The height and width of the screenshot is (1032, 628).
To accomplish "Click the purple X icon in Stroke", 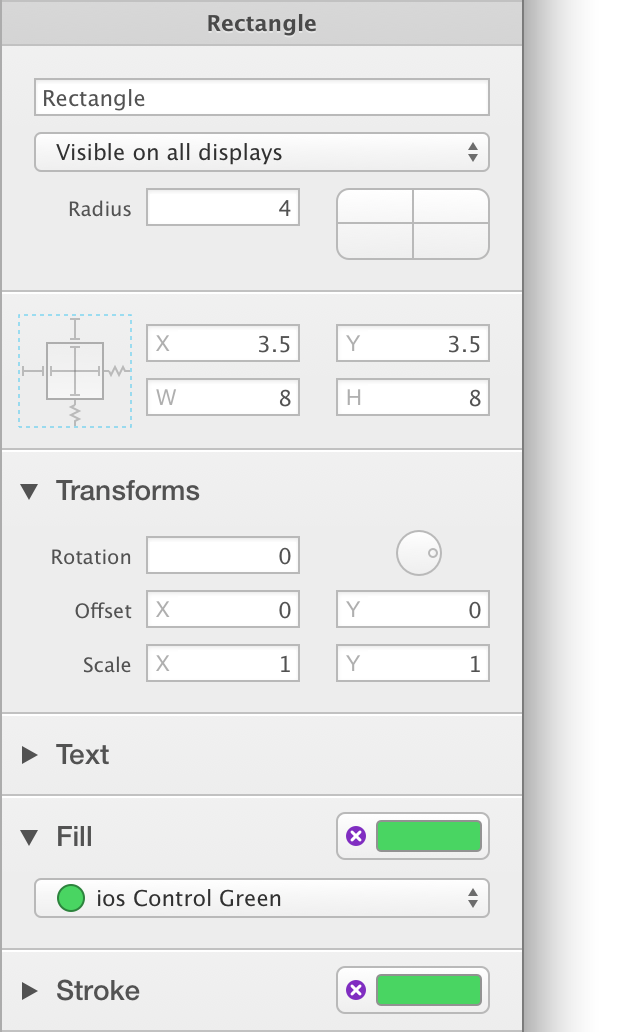I will [x=356, y=990].
